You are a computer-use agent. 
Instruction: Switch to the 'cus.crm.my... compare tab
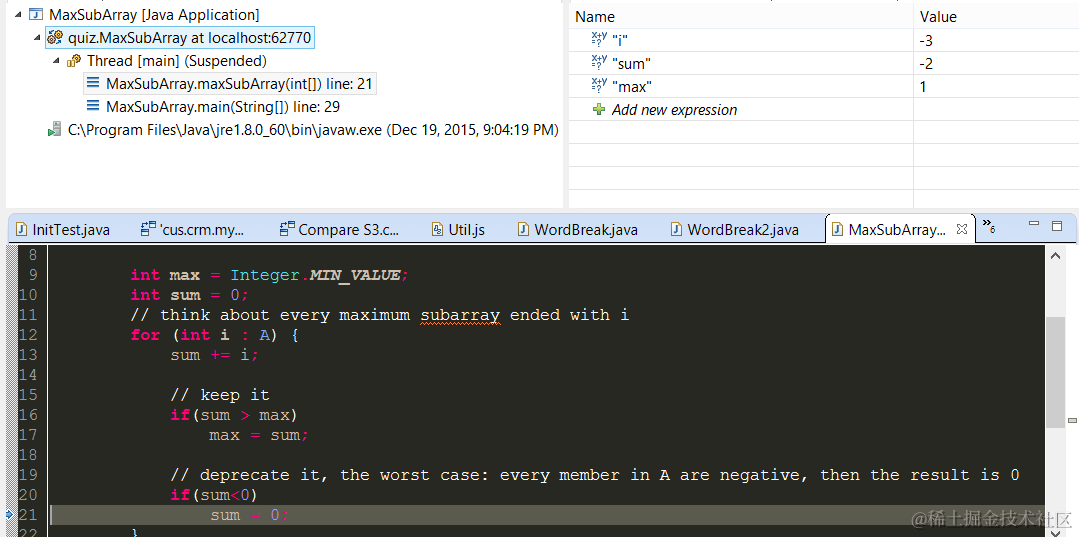click(193, 229)
